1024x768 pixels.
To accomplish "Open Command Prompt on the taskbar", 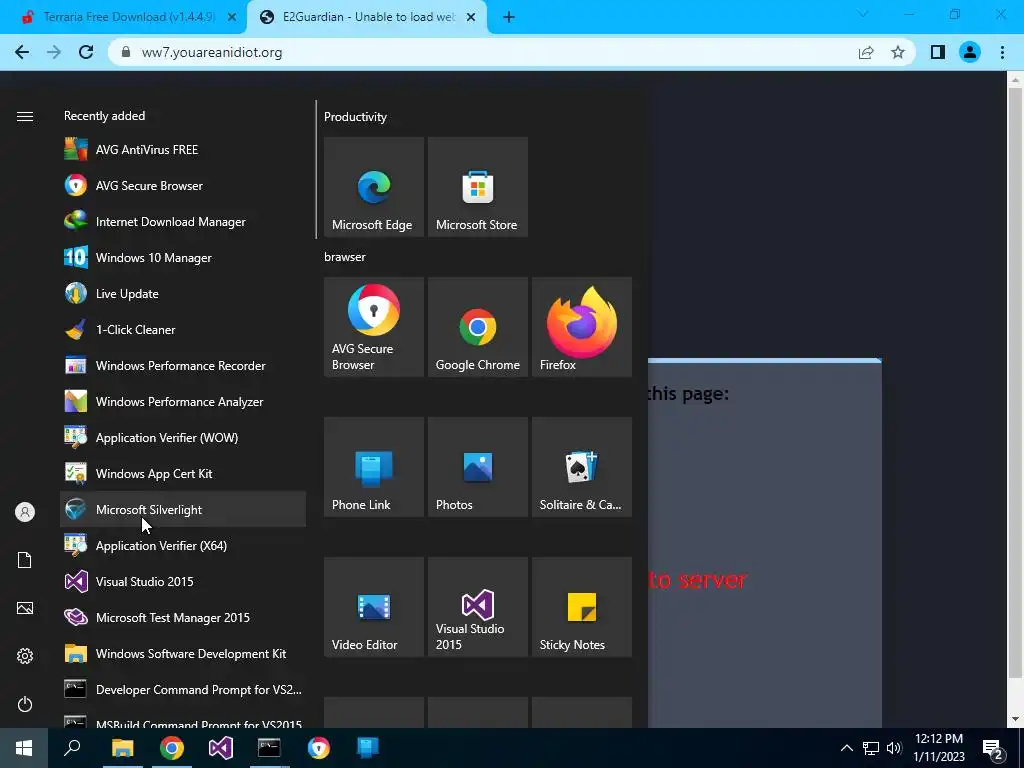I will click(x=269, y=748).
